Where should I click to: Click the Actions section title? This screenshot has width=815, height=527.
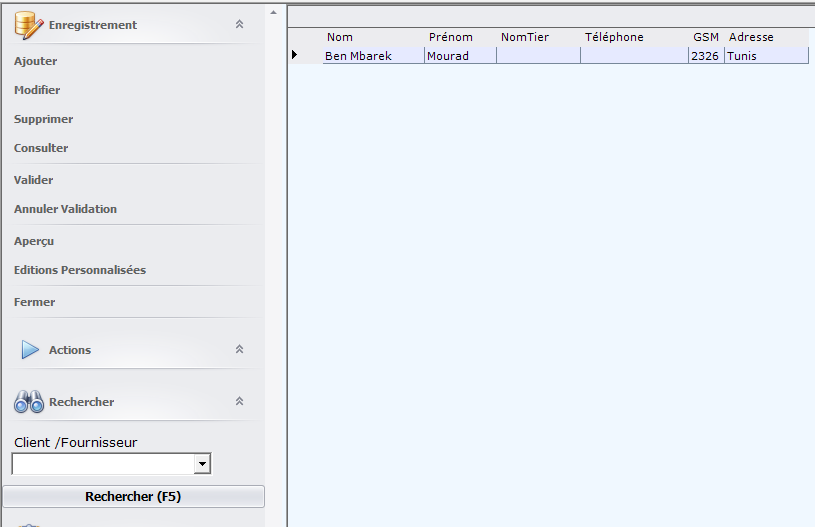(70, 350)
